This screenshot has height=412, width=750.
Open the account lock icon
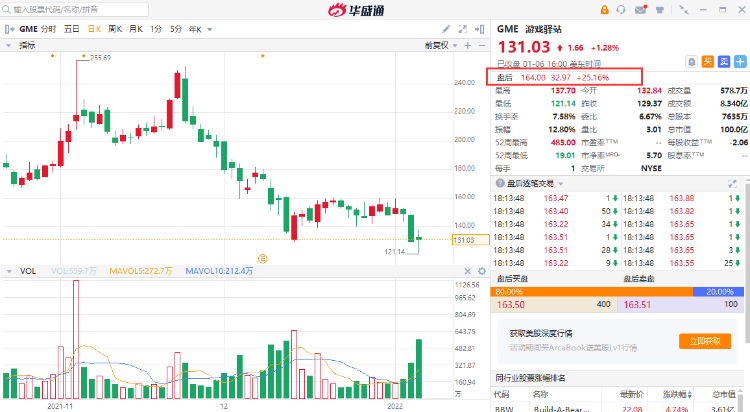(x=604, y=10)
